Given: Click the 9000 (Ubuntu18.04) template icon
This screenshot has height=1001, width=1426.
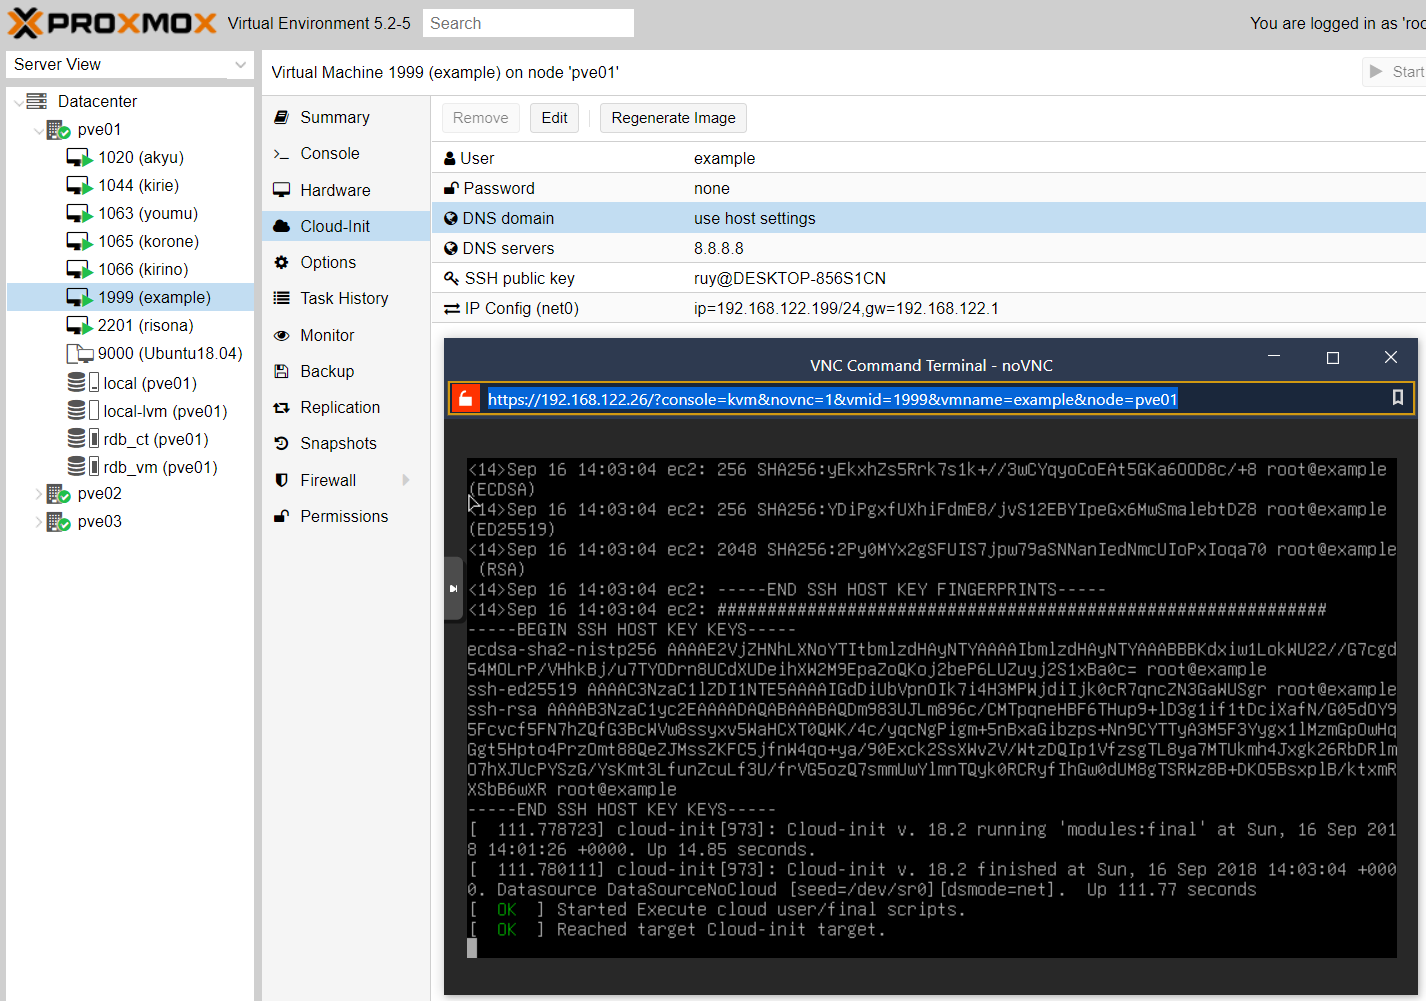Looking at the screenshot, I should [x=79, y=354].
